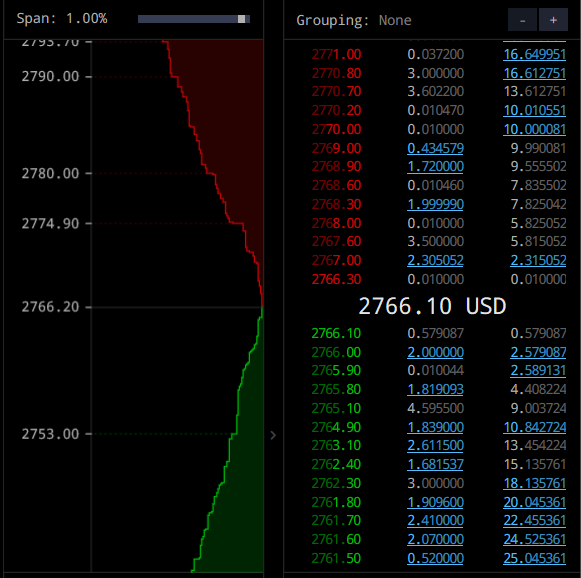Viewport: 581px width, 578px height.
Task: Click ask price 2771.00
Action: [x=336, y=54]
